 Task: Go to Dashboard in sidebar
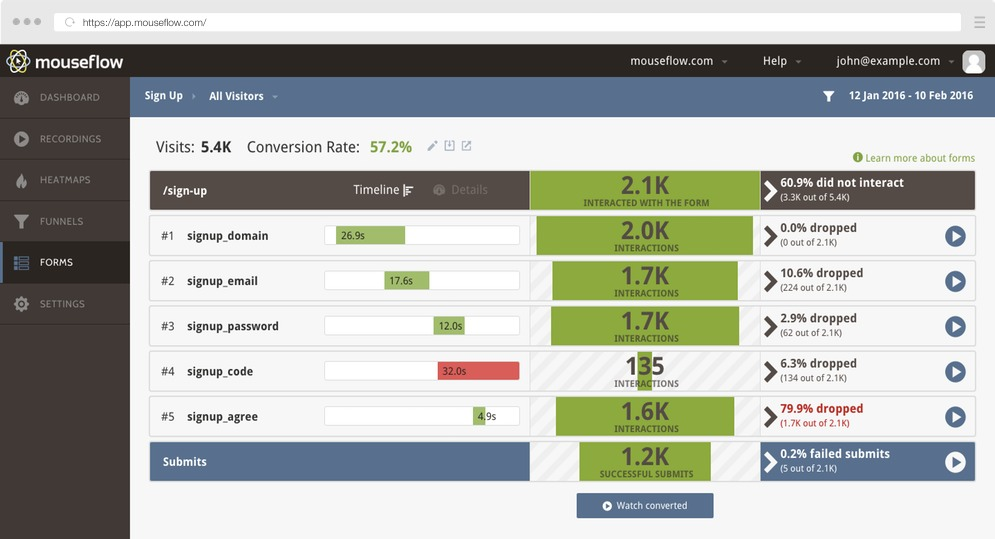[x=65, y=98]
